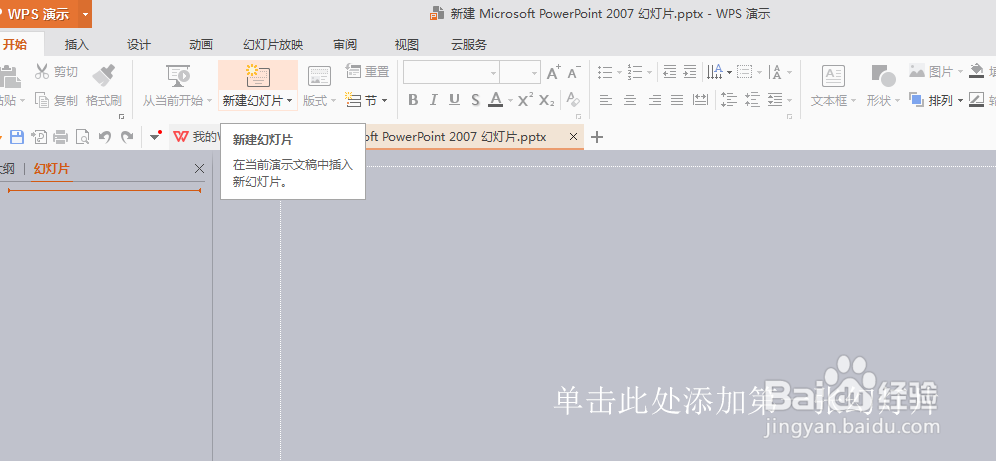Click the Layout (版式) icon
996x461 pixels.
[x=319, y=76]
